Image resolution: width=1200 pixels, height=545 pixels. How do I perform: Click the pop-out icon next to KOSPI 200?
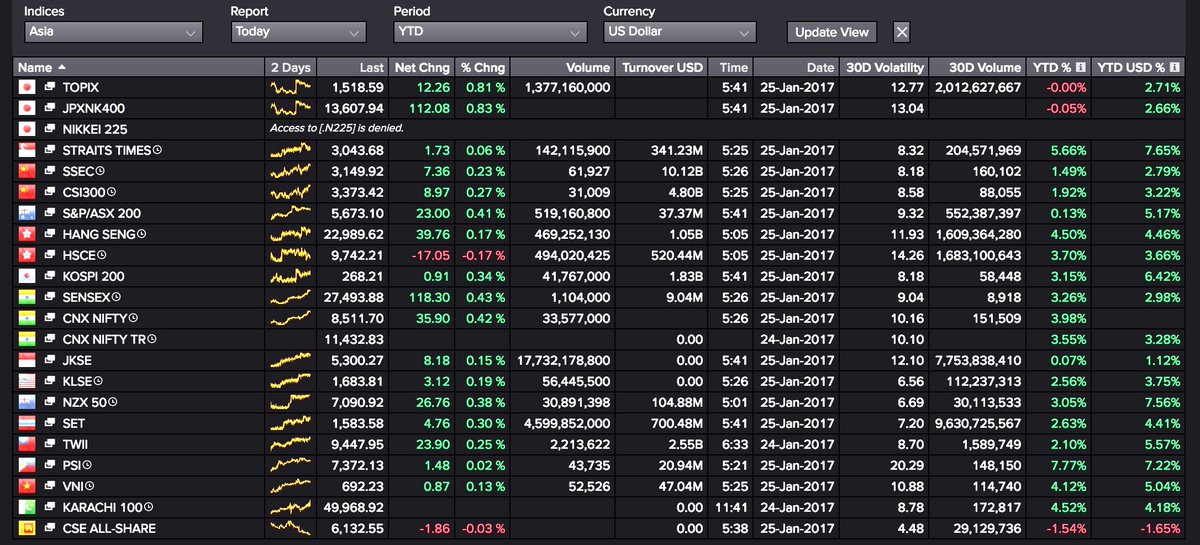pos(49,276)
